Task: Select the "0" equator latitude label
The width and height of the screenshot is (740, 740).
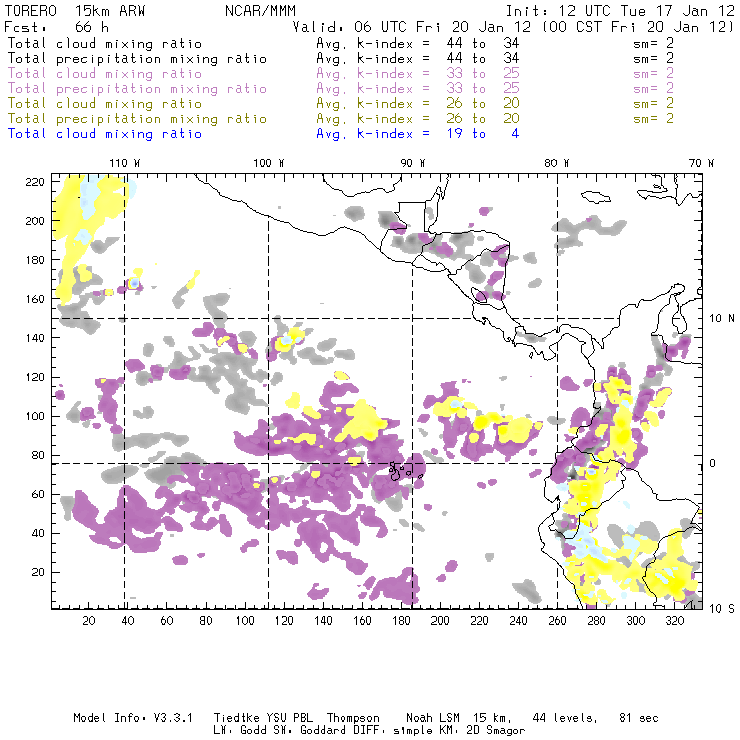Action: [713, 463]
